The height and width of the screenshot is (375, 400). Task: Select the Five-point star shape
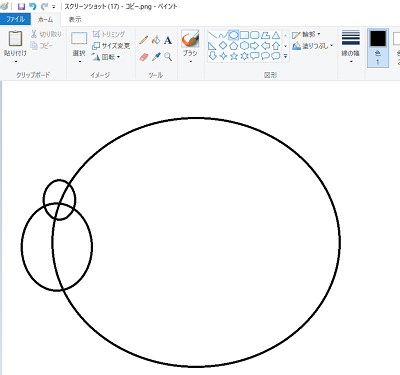(x=234, y=56)
